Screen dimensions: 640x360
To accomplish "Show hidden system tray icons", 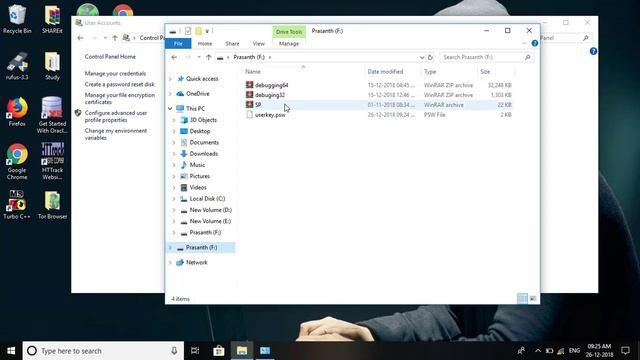I will [x=538, y=351].
